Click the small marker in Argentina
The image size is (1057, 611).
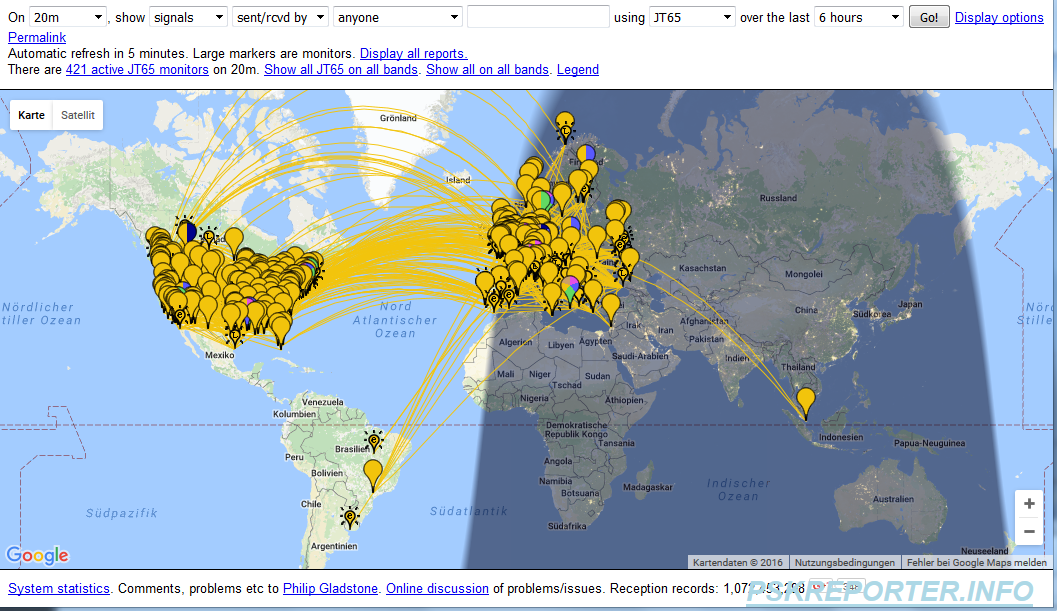point(349,517)
